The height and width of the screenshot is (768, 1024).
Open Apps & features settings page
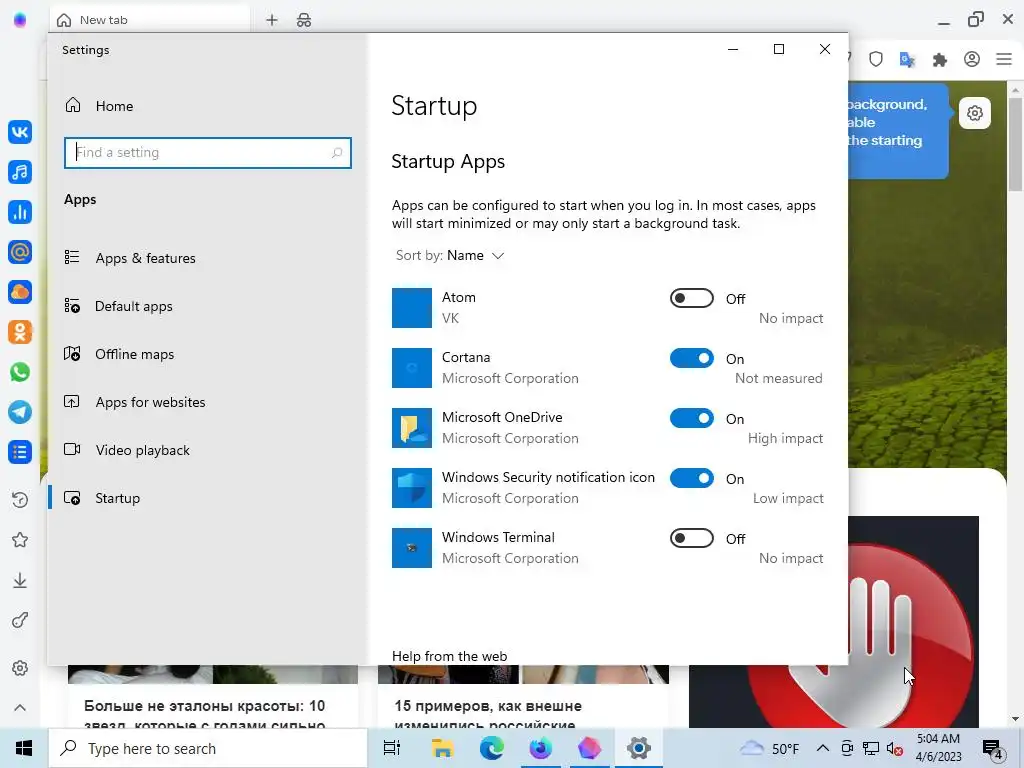click(x=208, y=258)
